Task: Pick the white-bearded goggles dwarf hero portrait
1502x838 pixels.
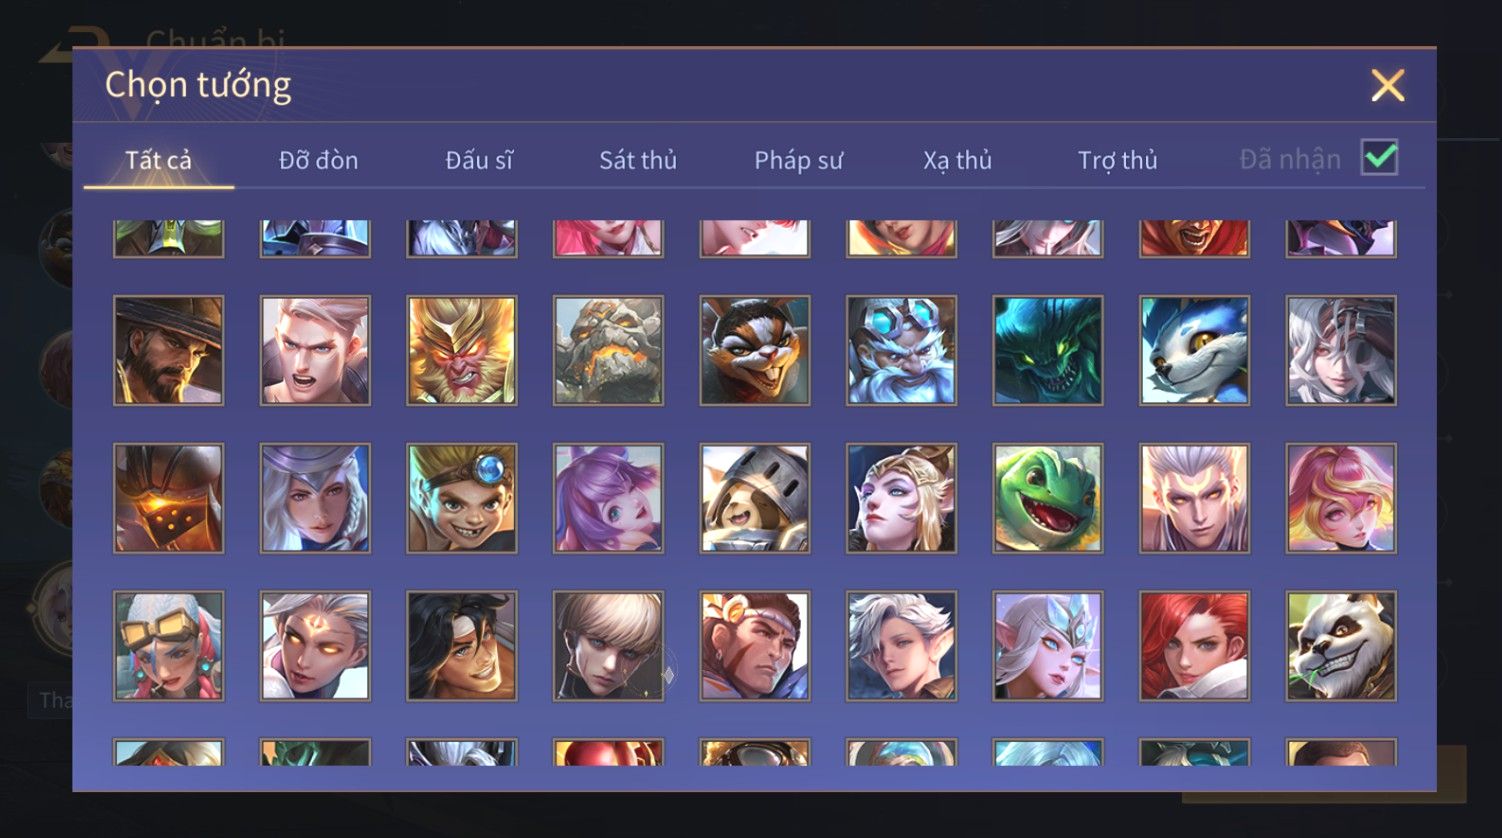Action: (x=901, y=350)
